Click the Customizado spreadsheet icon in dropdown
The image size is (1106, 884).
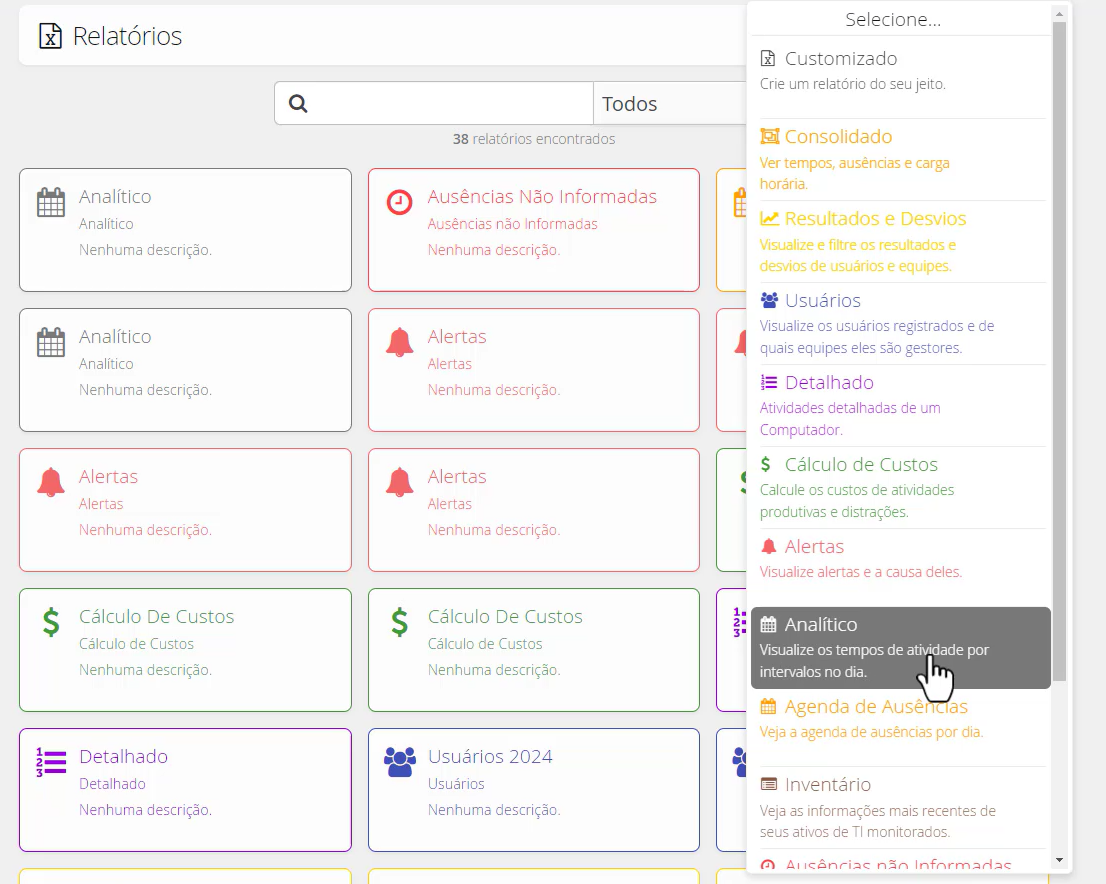click(768, 59)
